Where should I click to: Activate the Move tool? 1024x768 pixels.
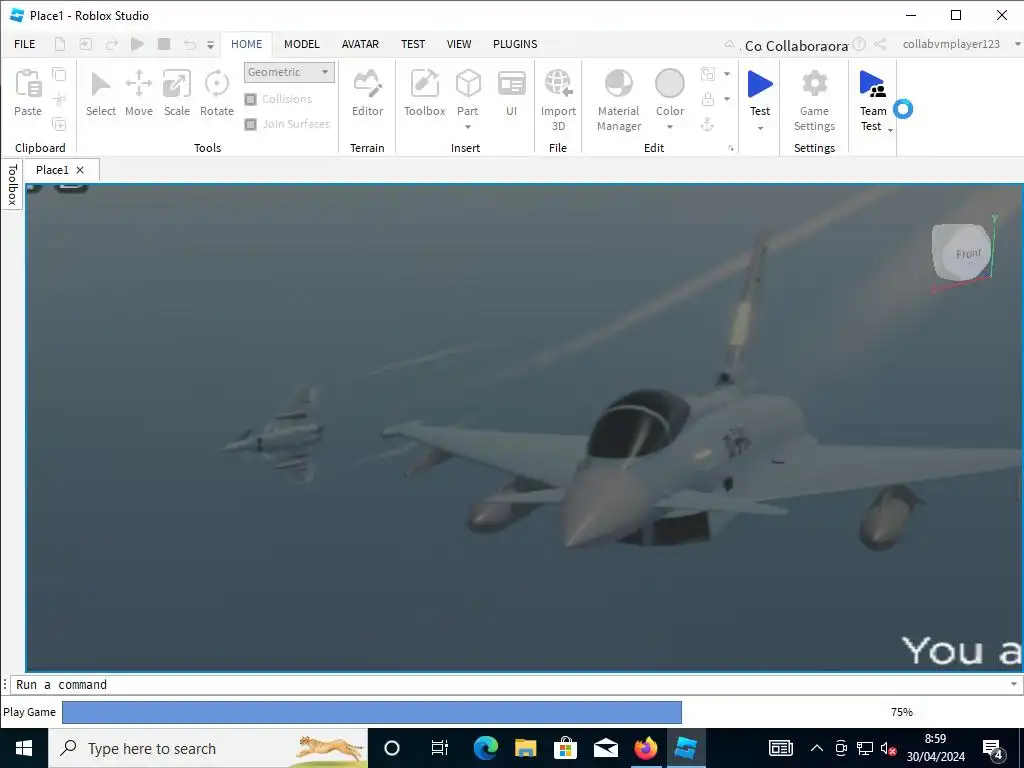(x=138, y=93)
